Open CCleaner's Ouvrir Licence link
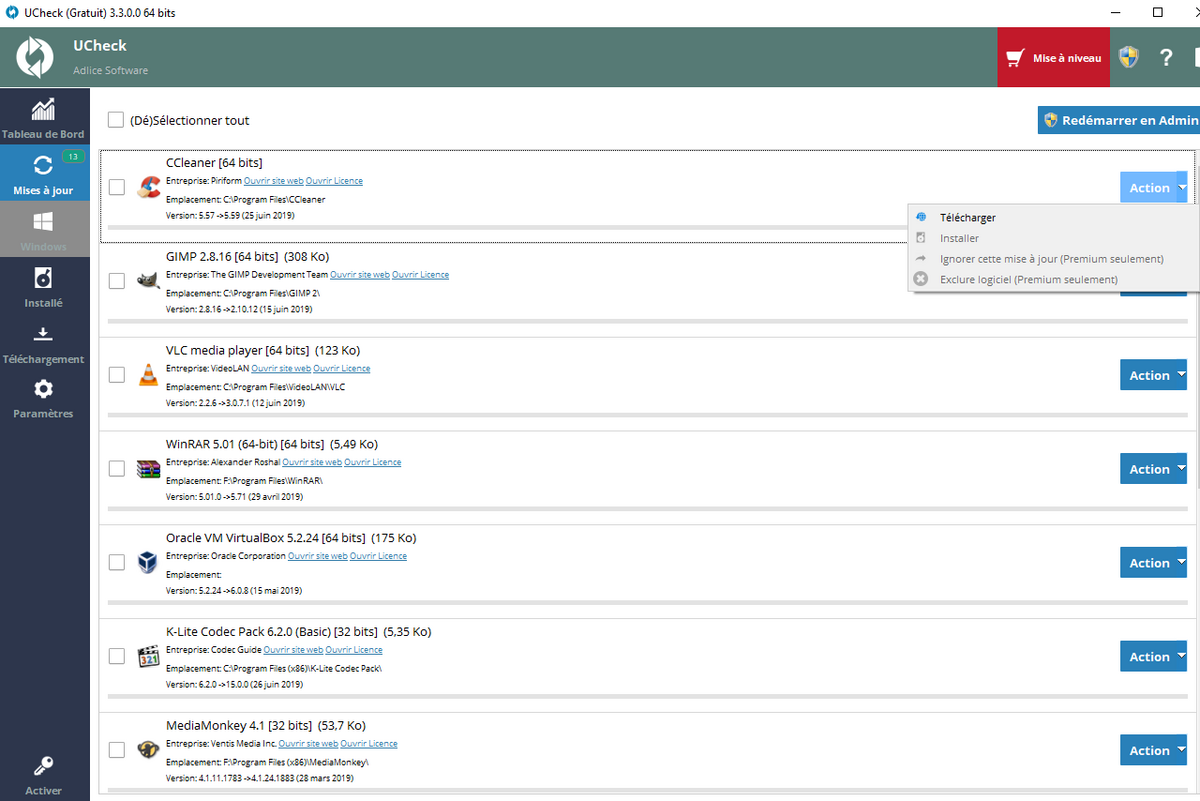This screenshot has width=1200, height=801. click(x=334, y=181)
